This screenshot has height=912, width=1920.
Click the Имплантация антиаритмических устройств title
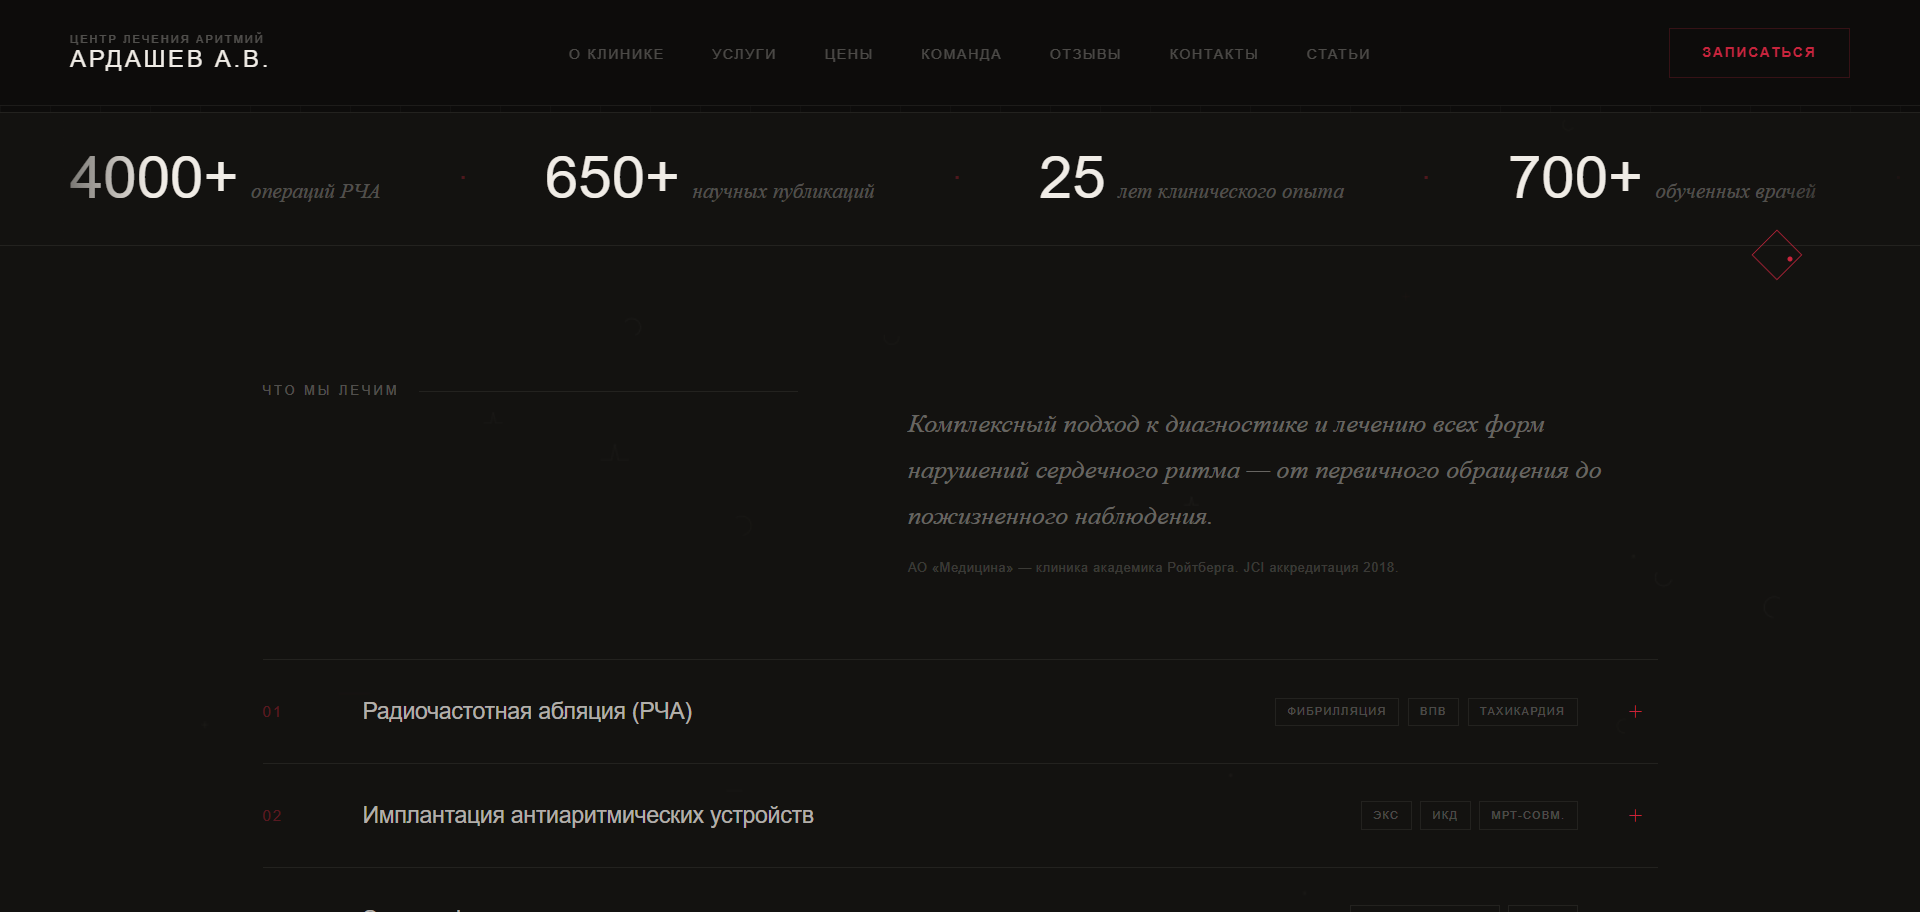pyautogui.click(x=588, y=815)
